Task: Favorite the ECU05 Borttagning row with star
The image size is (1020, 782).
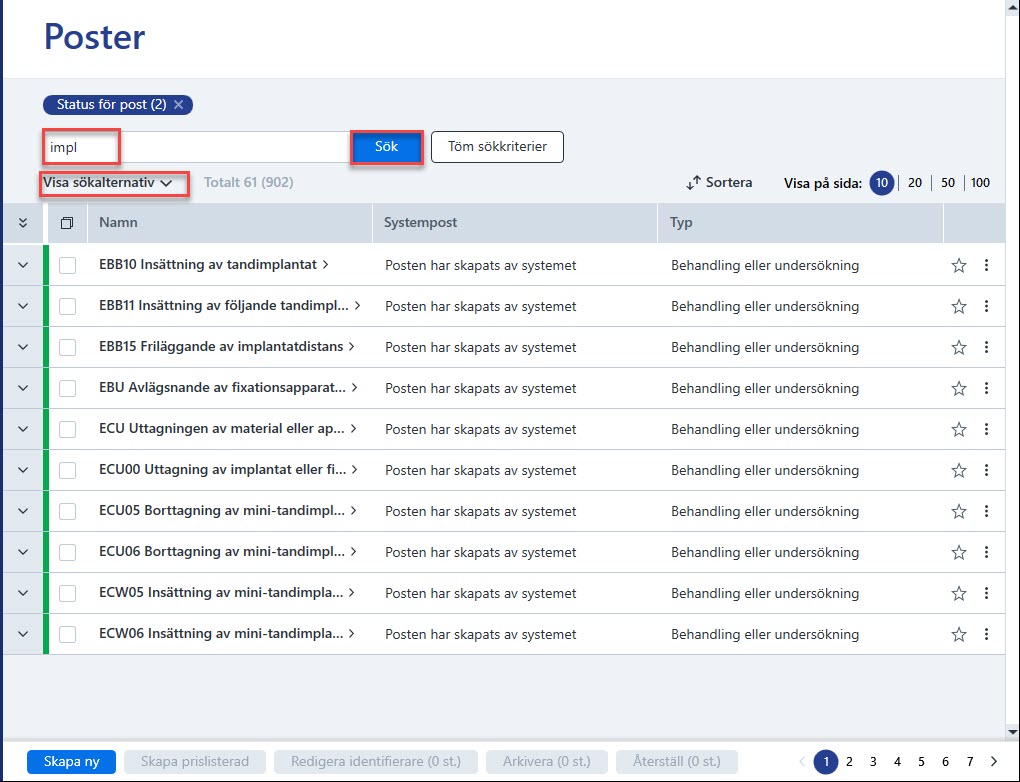Action: (x=958, y=511)
